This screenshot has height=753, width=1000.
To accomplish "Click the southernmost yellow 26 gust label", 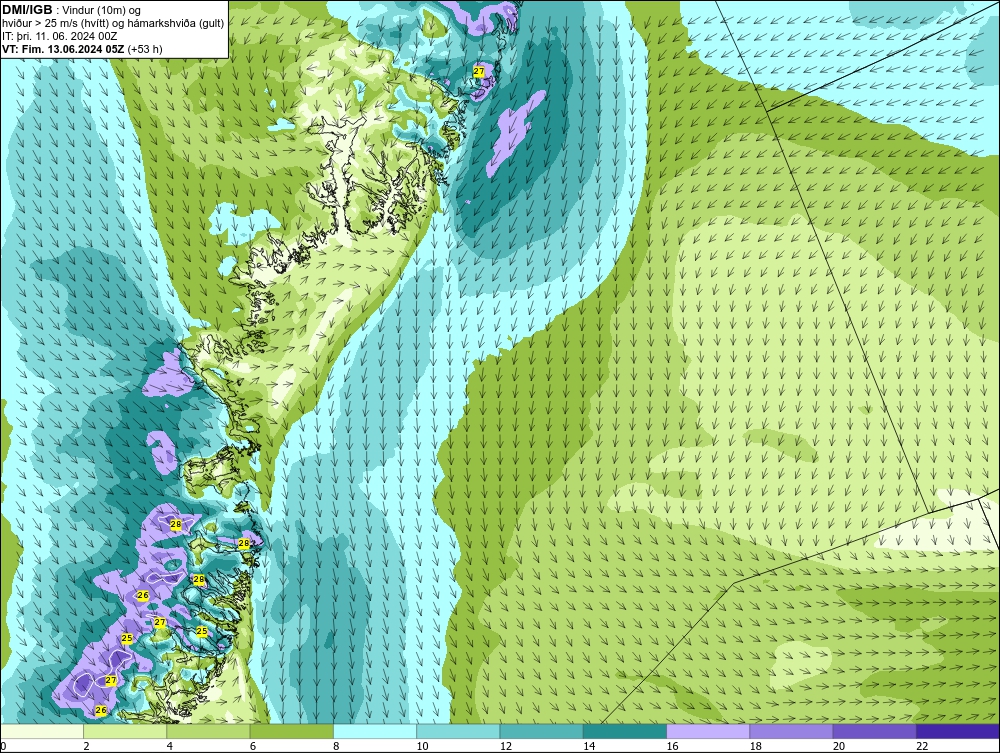I will (101, 710).
